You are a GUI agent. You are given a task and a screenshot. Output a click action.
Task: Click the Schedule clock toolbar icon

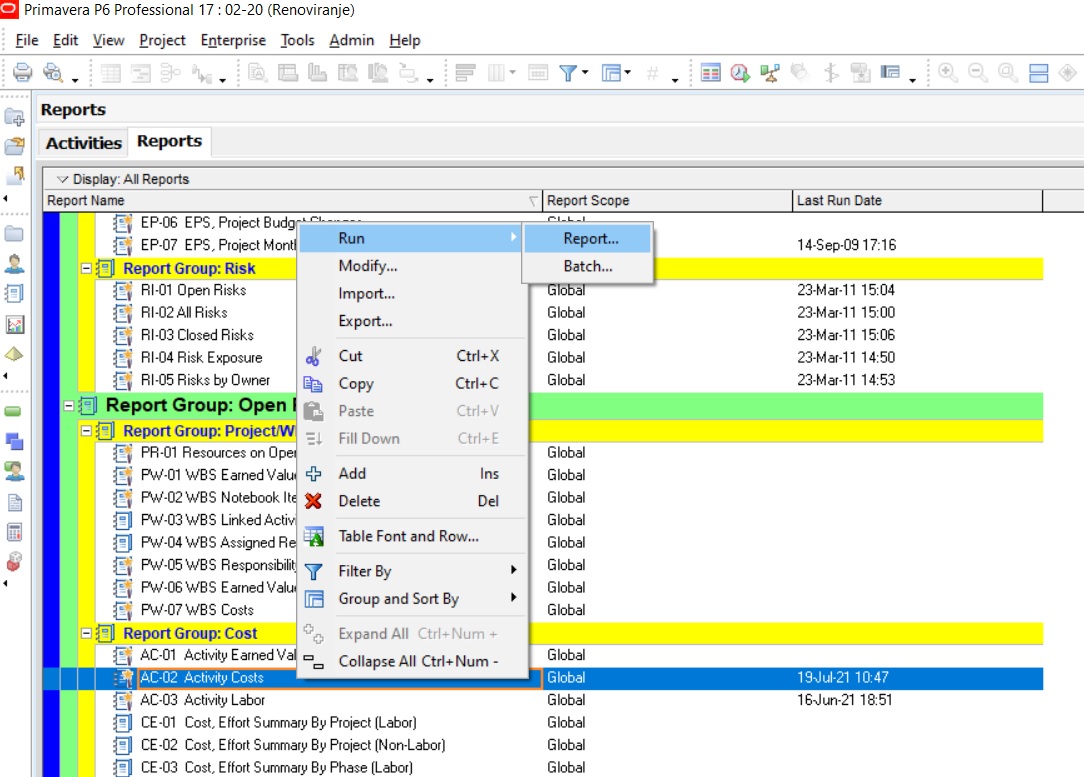point(740,73)
